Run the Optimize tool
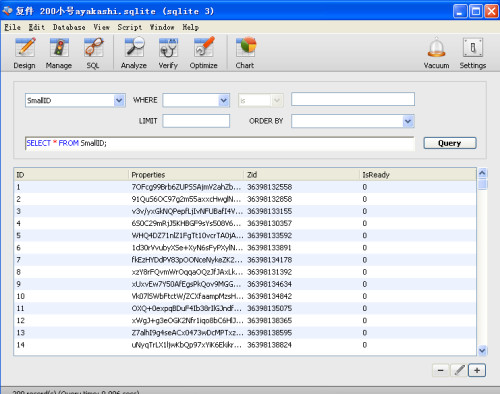Viewport: 500px width, 394px height. [x=204, y=53]
